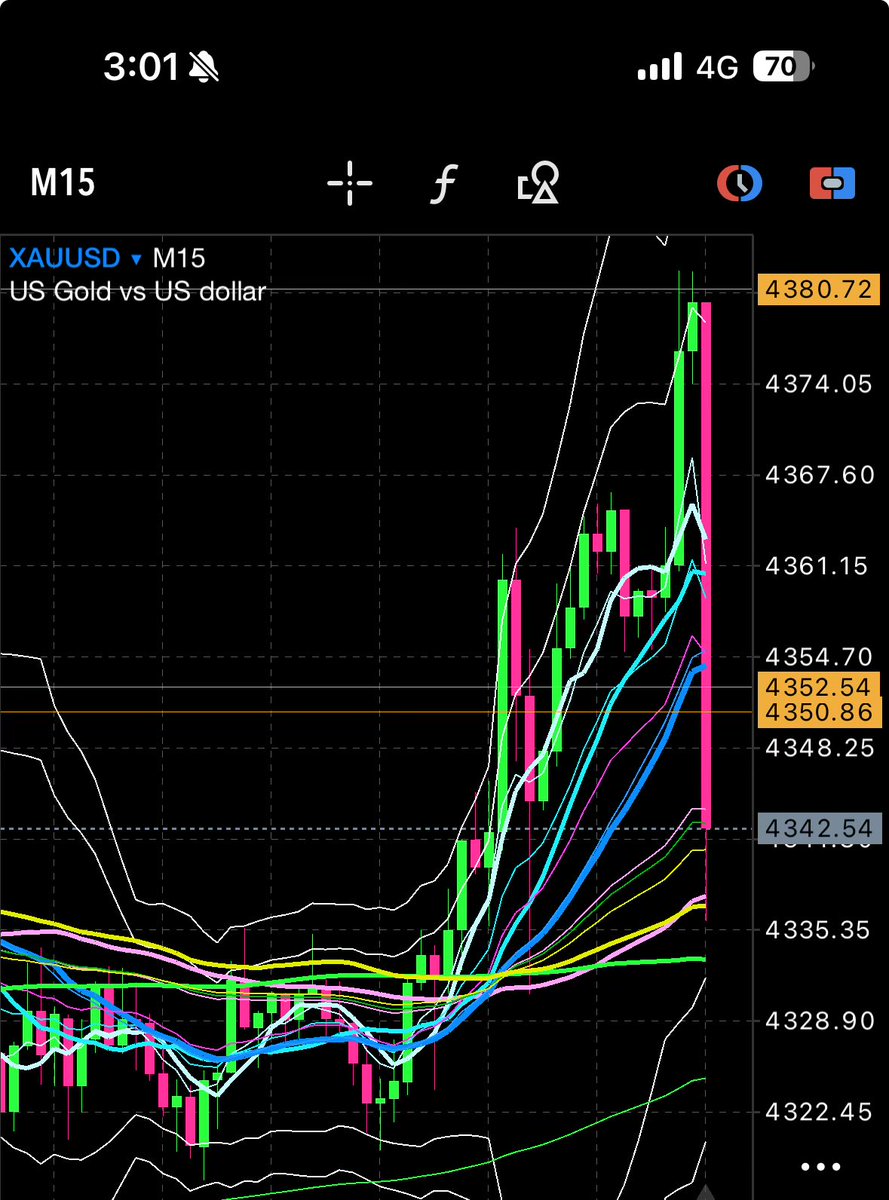Tap the 4361.15 price scale value

point(819,566)
